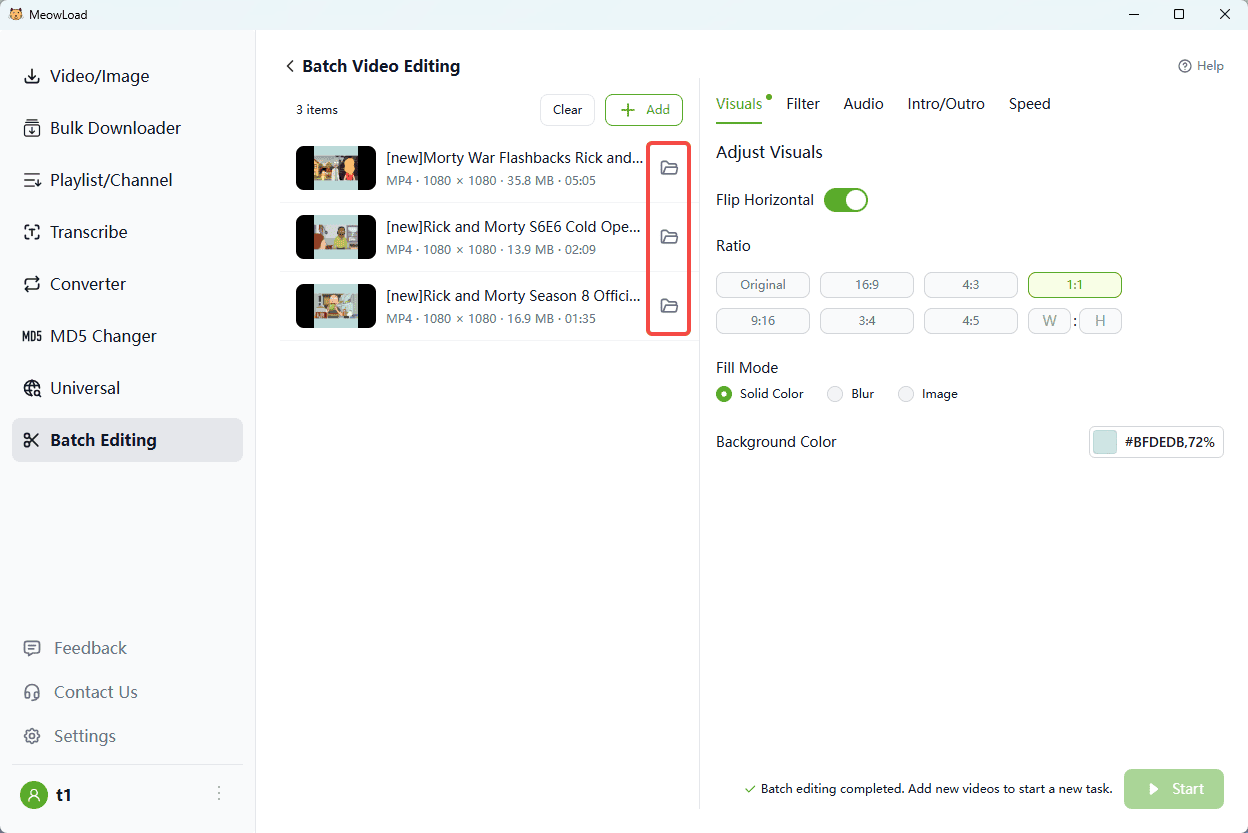Click the background color swatch
The image size is (1248, 833).
pos(1105,442)
